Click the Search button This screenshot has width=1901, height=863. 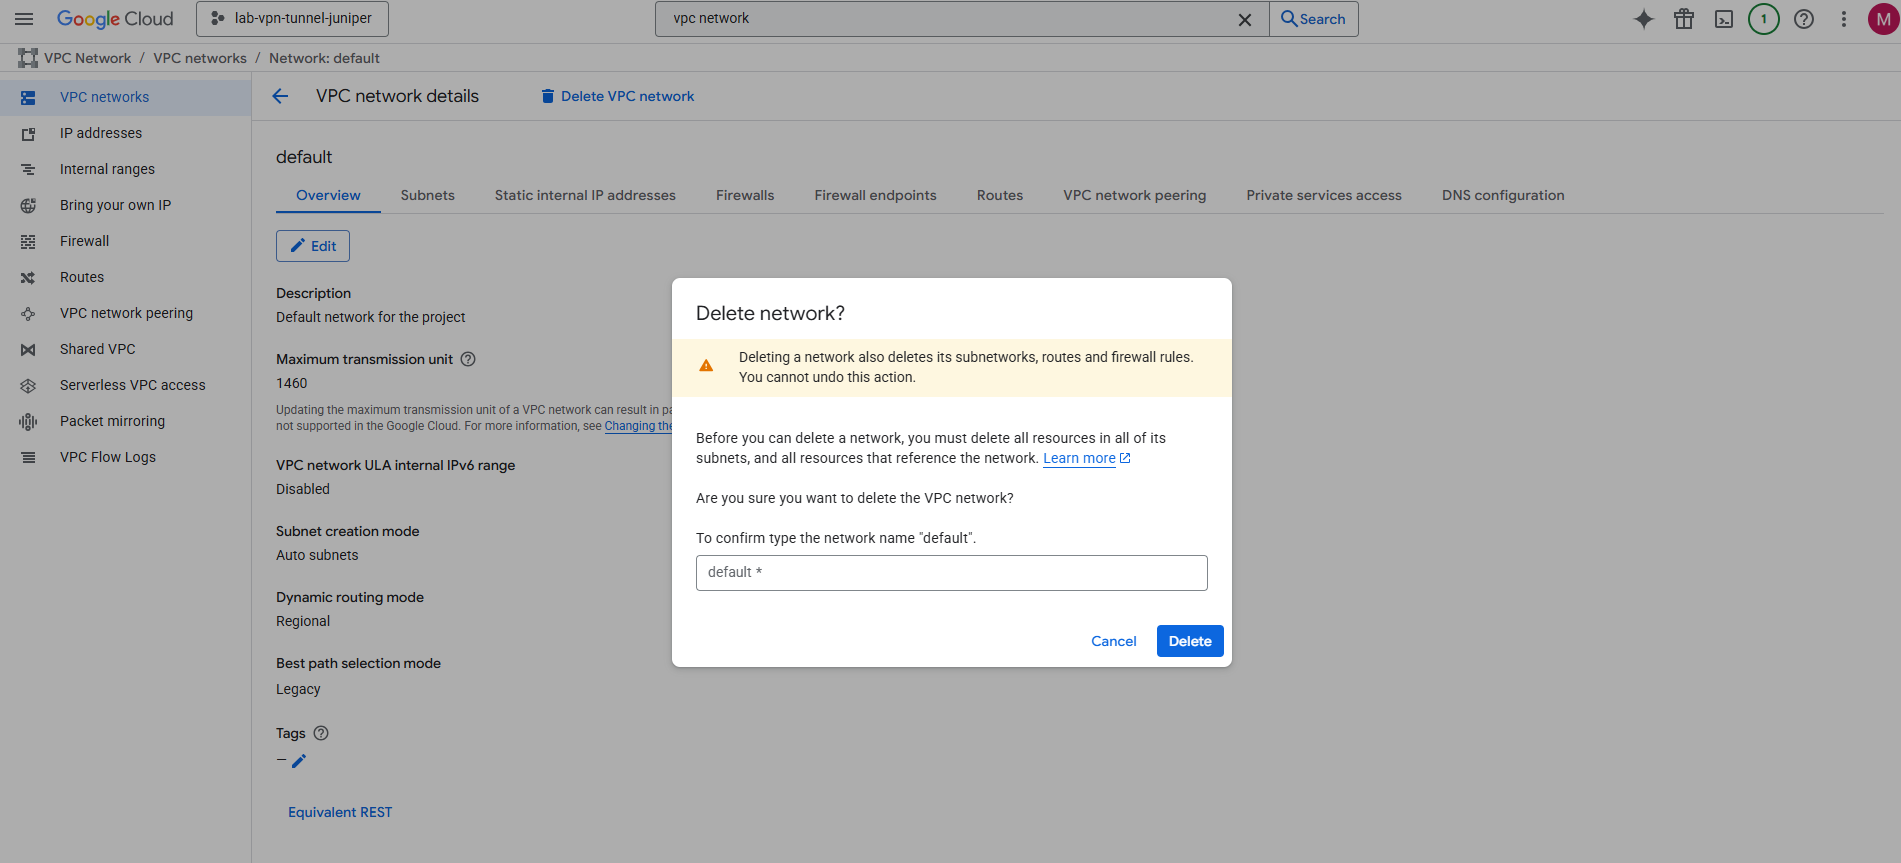coord(1314,19)
